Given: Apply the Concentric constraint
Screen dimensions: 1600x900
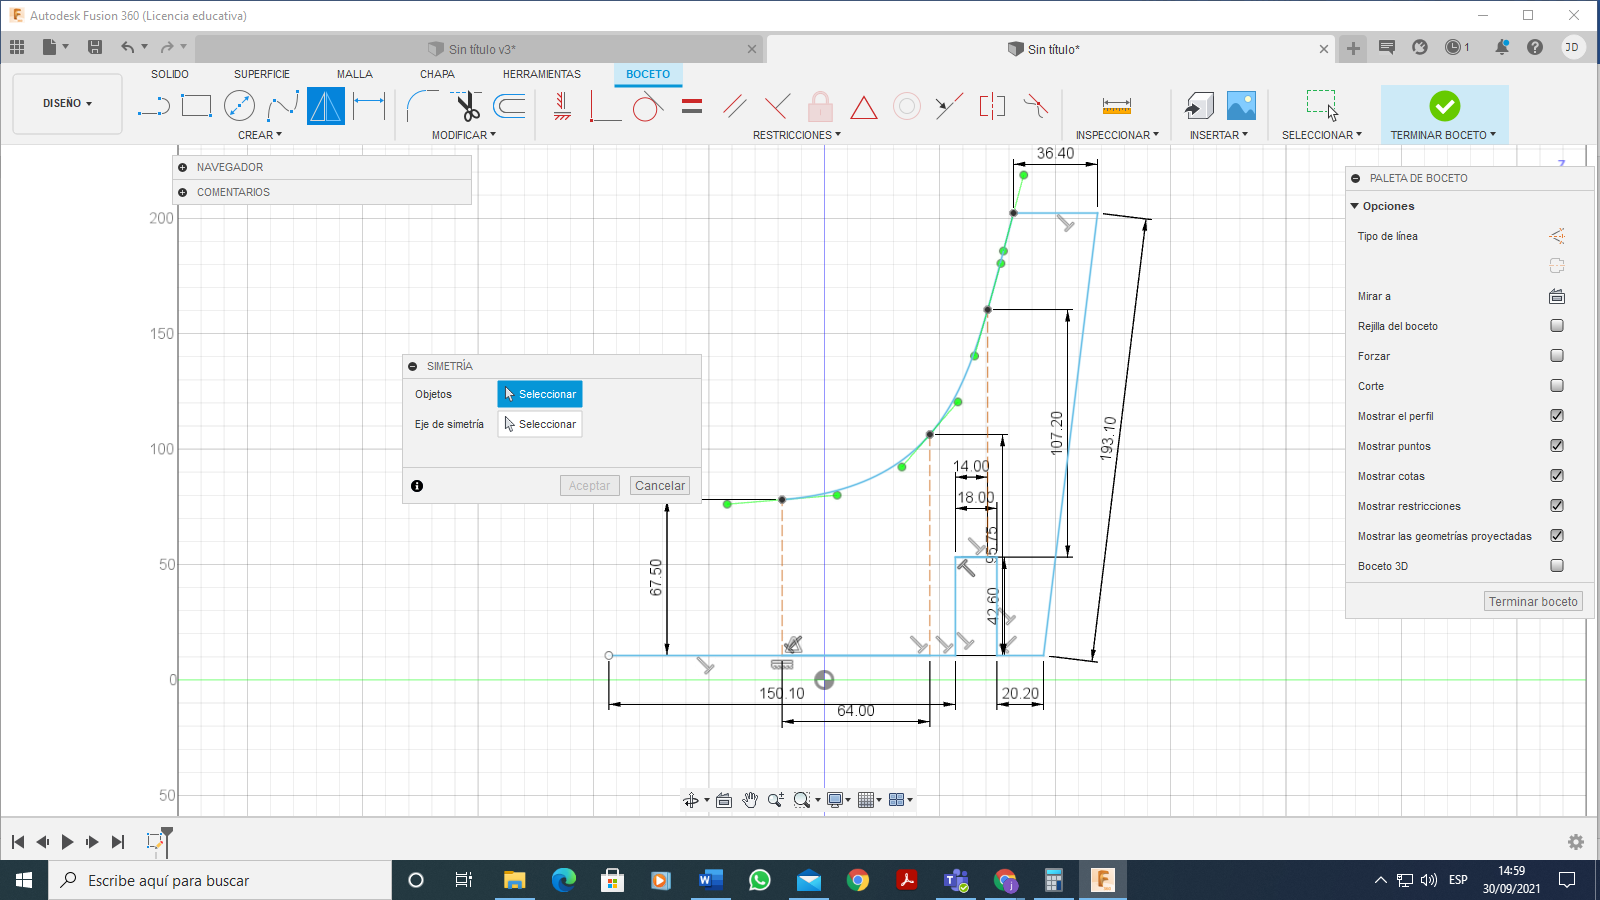Looking at the screenshot, I should [x=907, y=106].
